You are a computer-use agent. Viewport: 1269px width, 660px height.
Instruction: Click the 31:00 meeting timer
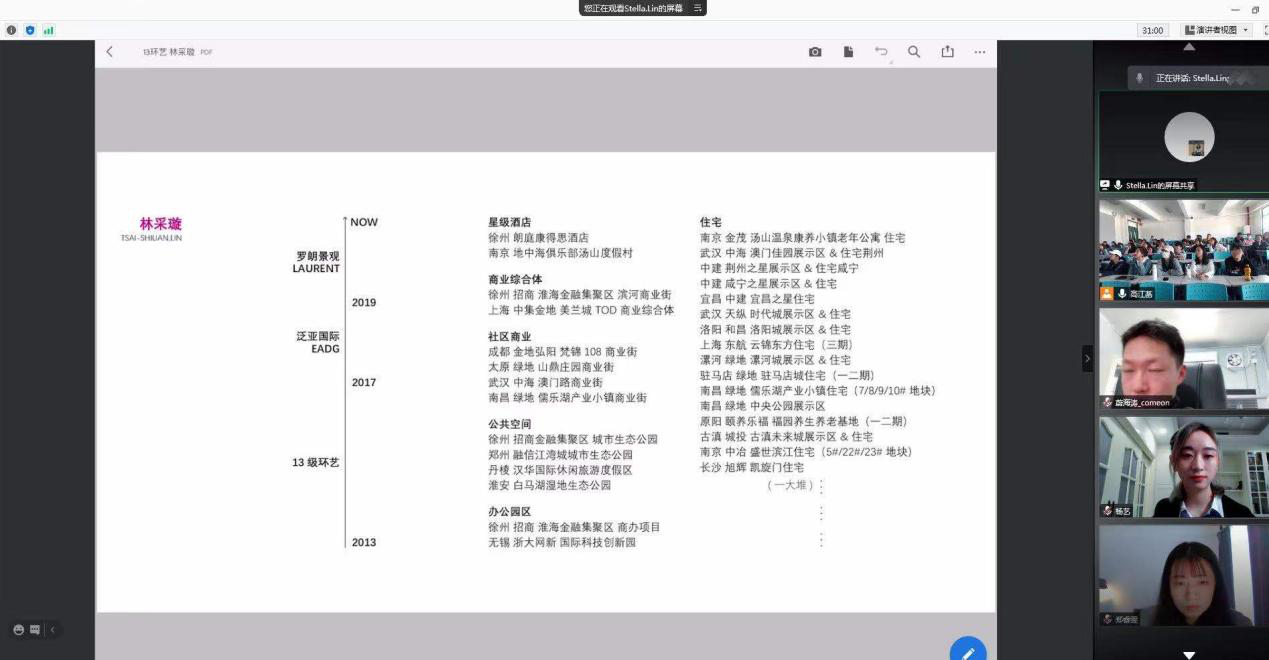tap(1152, 31)
